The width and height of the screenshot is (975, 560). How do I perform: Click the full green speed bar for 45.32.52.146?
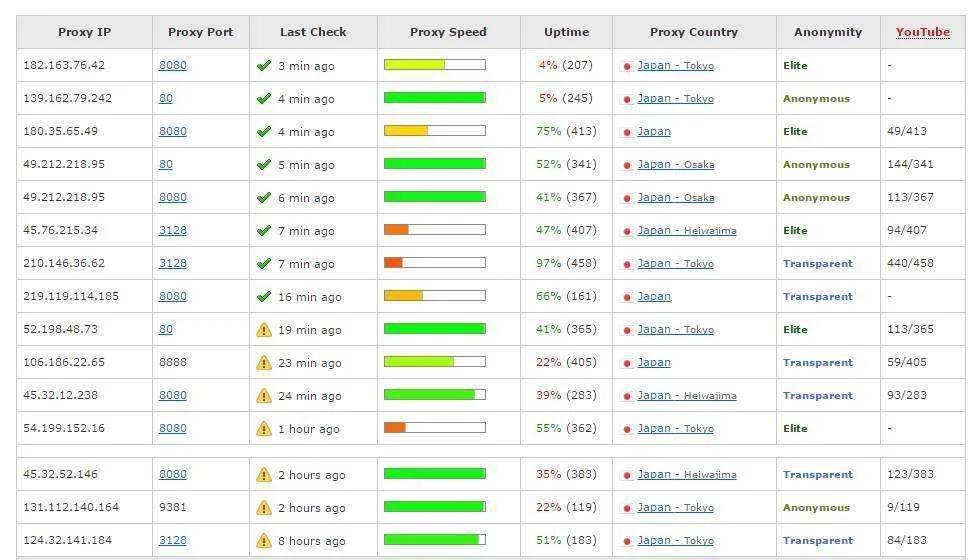[x=435, y=474]
